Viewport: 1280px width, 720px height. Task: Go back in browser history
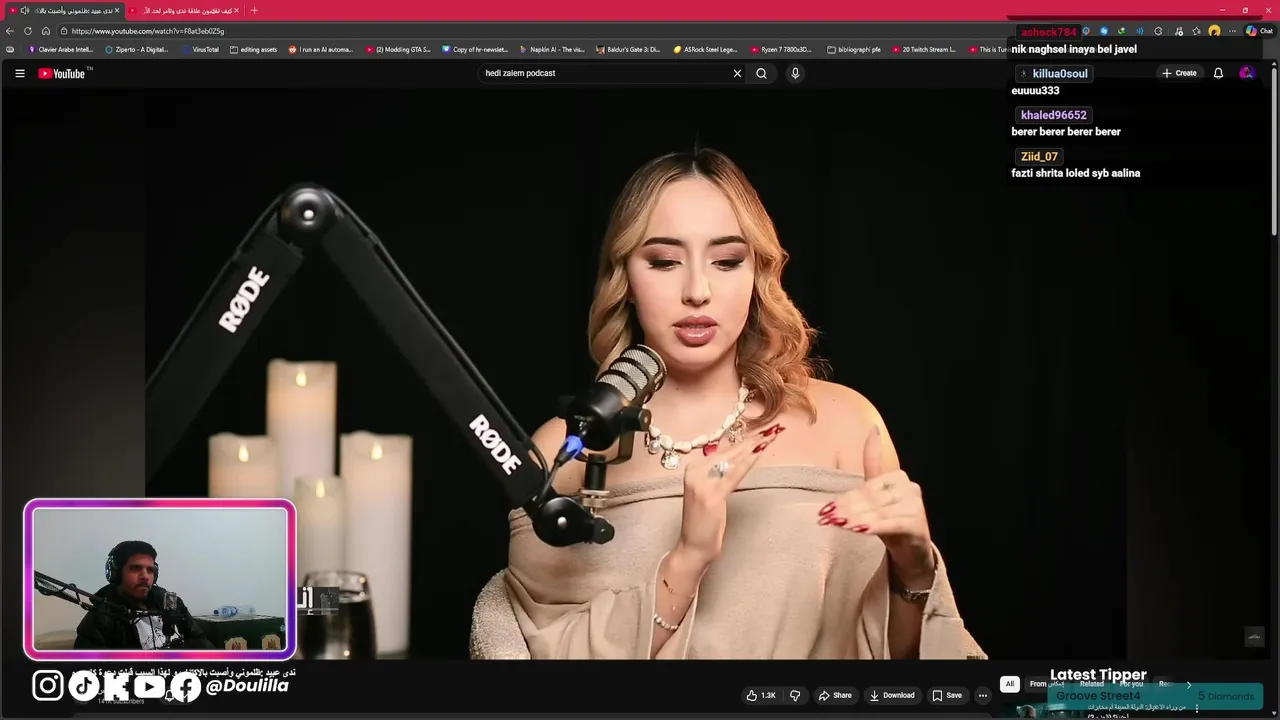tap(10, 31)
